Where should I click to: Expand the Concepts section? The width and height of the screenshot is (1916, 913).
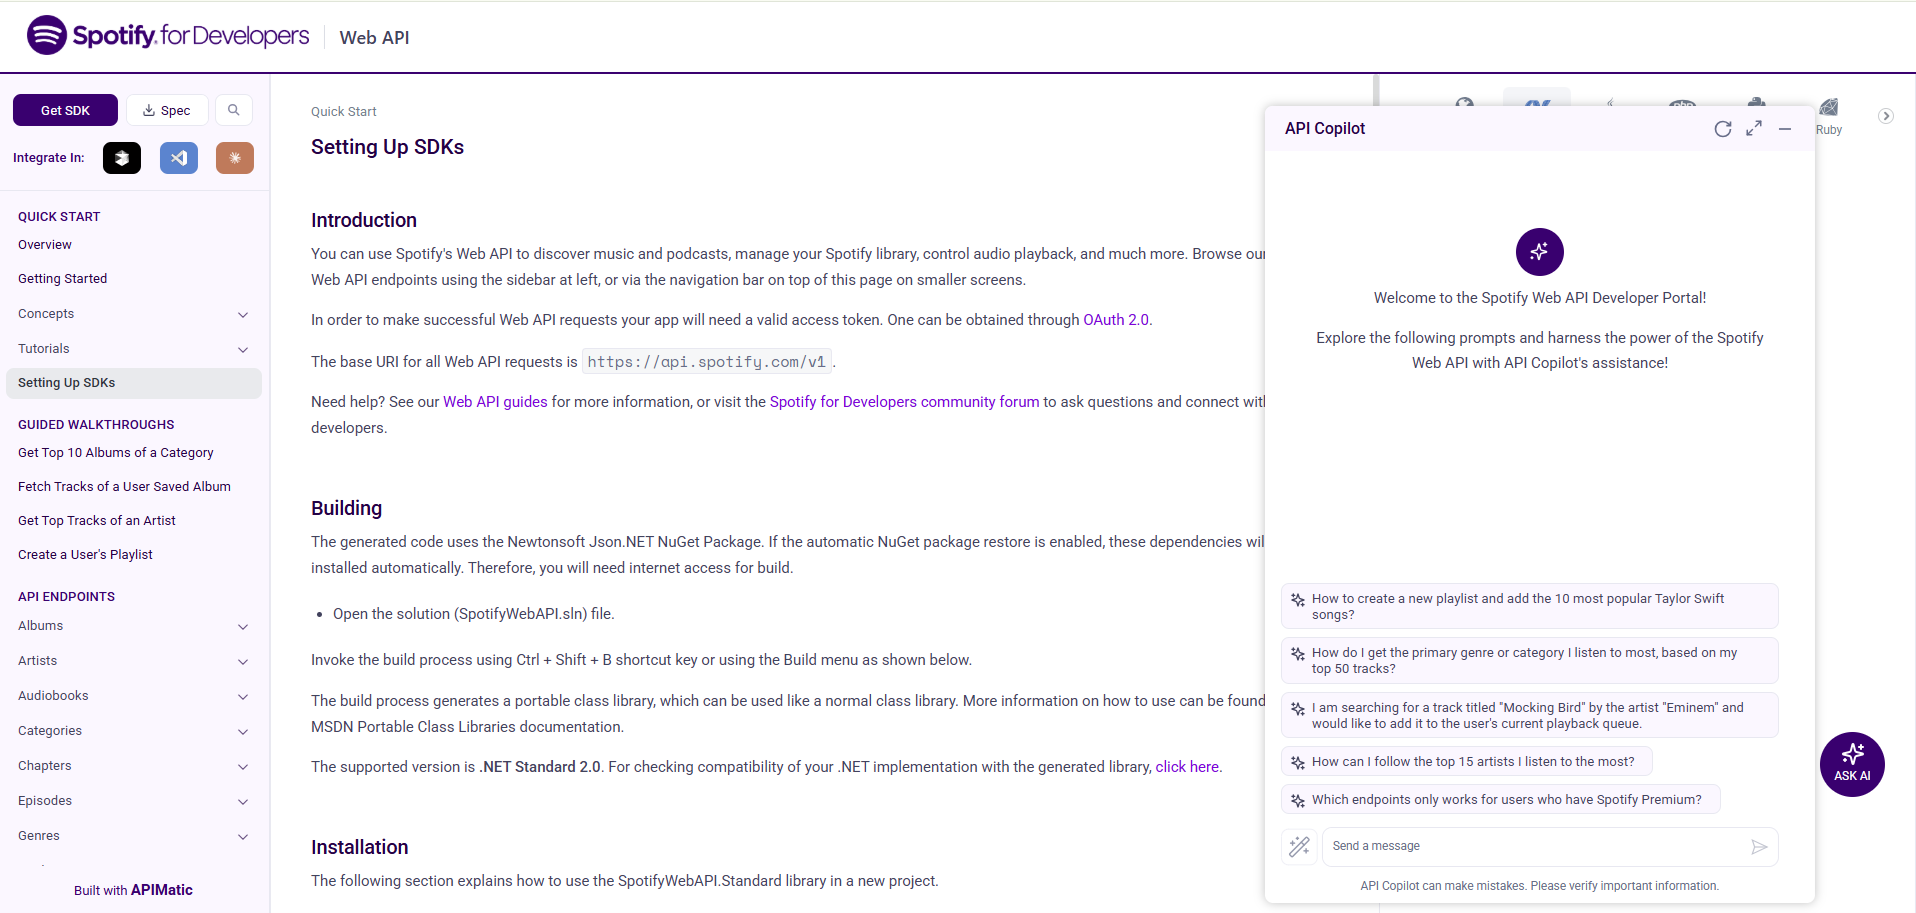point(134,314)
